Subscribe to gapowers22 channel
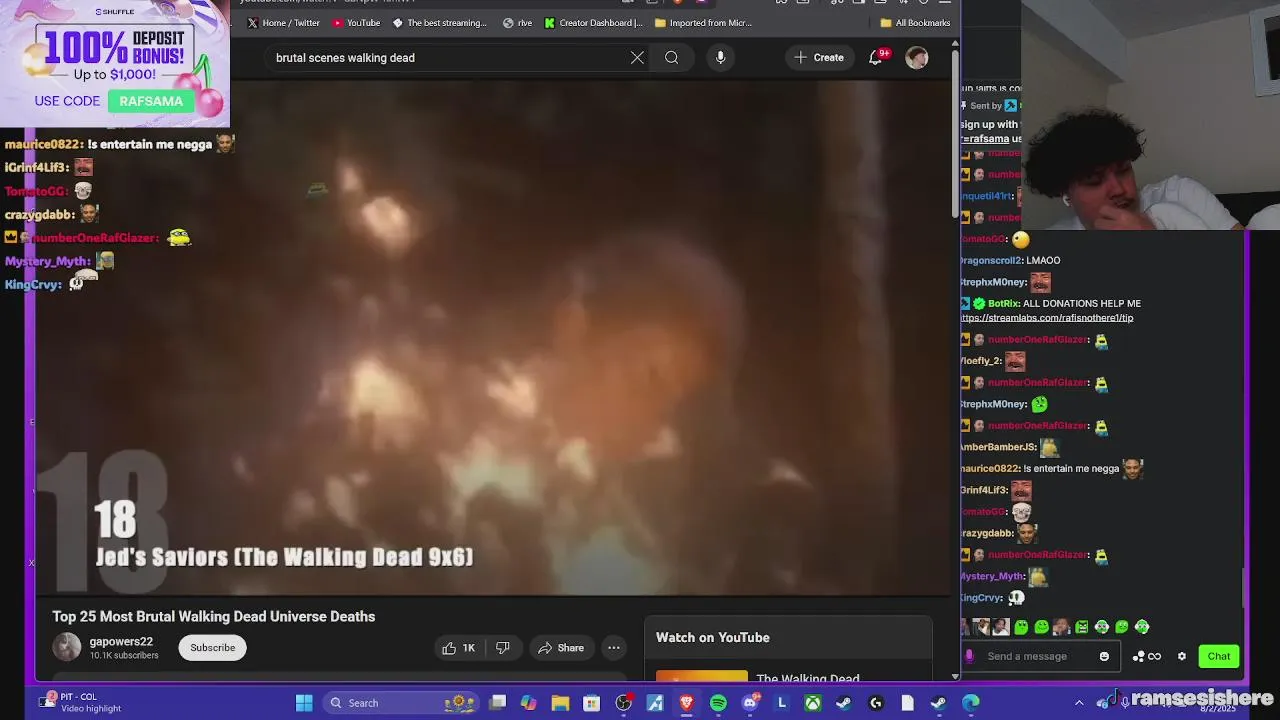The width and height of the screenshot is (1280, 720). 213,648
